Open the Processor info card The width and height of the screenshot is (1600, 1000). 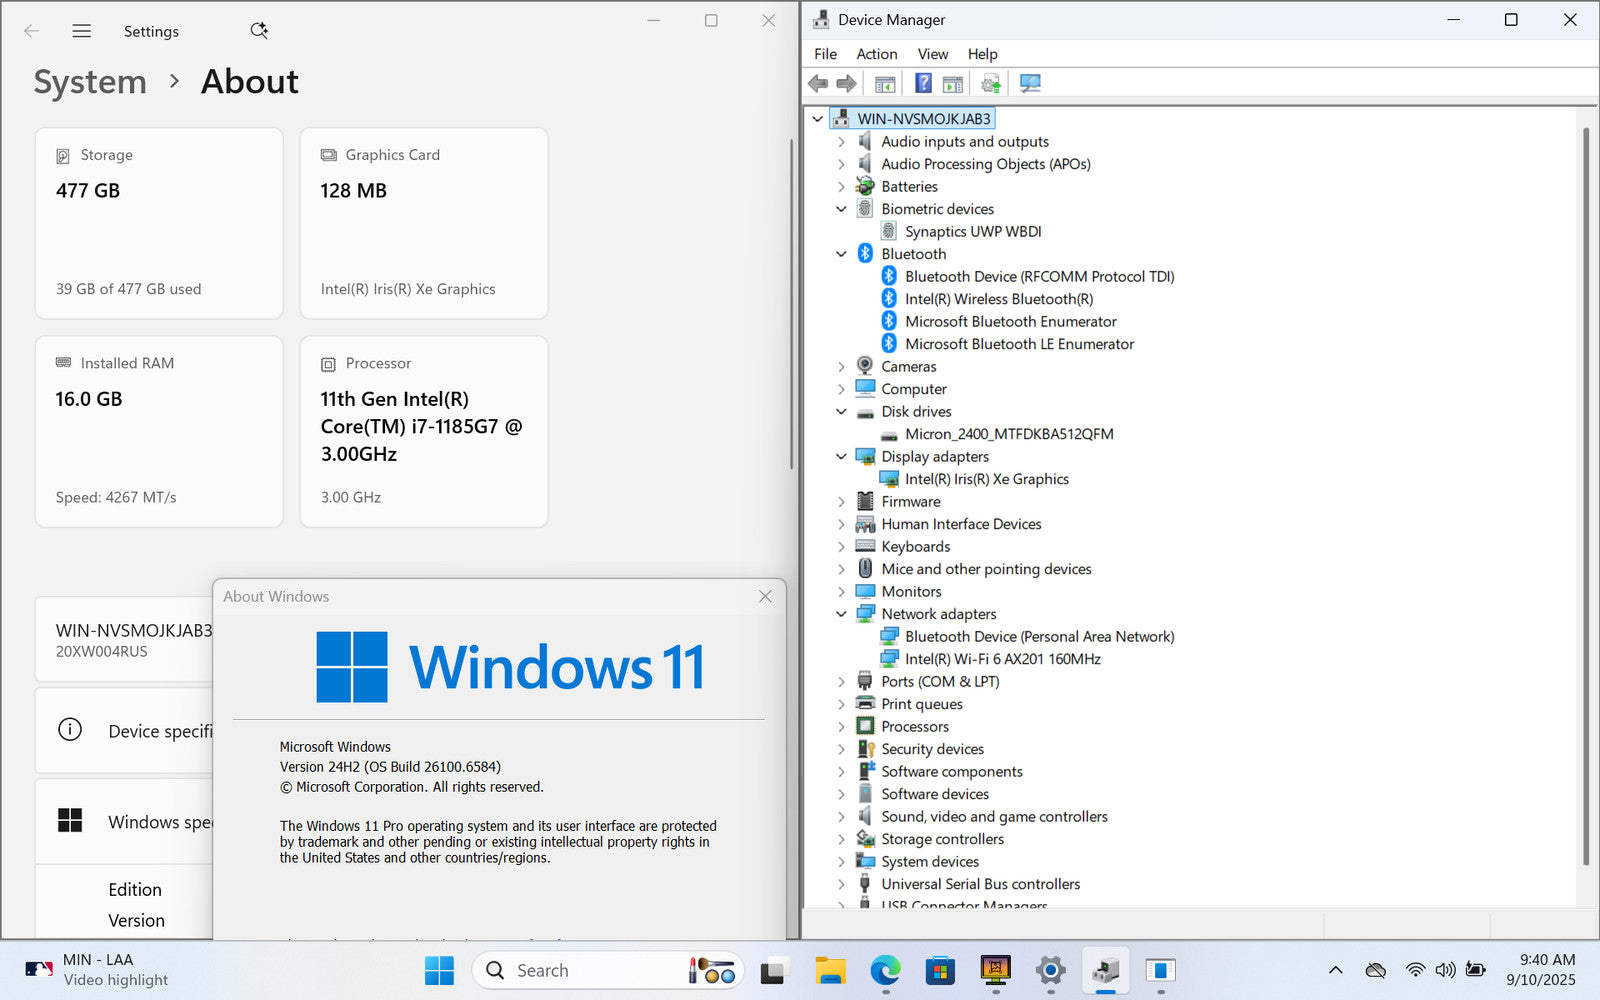[x=424, y=431]
